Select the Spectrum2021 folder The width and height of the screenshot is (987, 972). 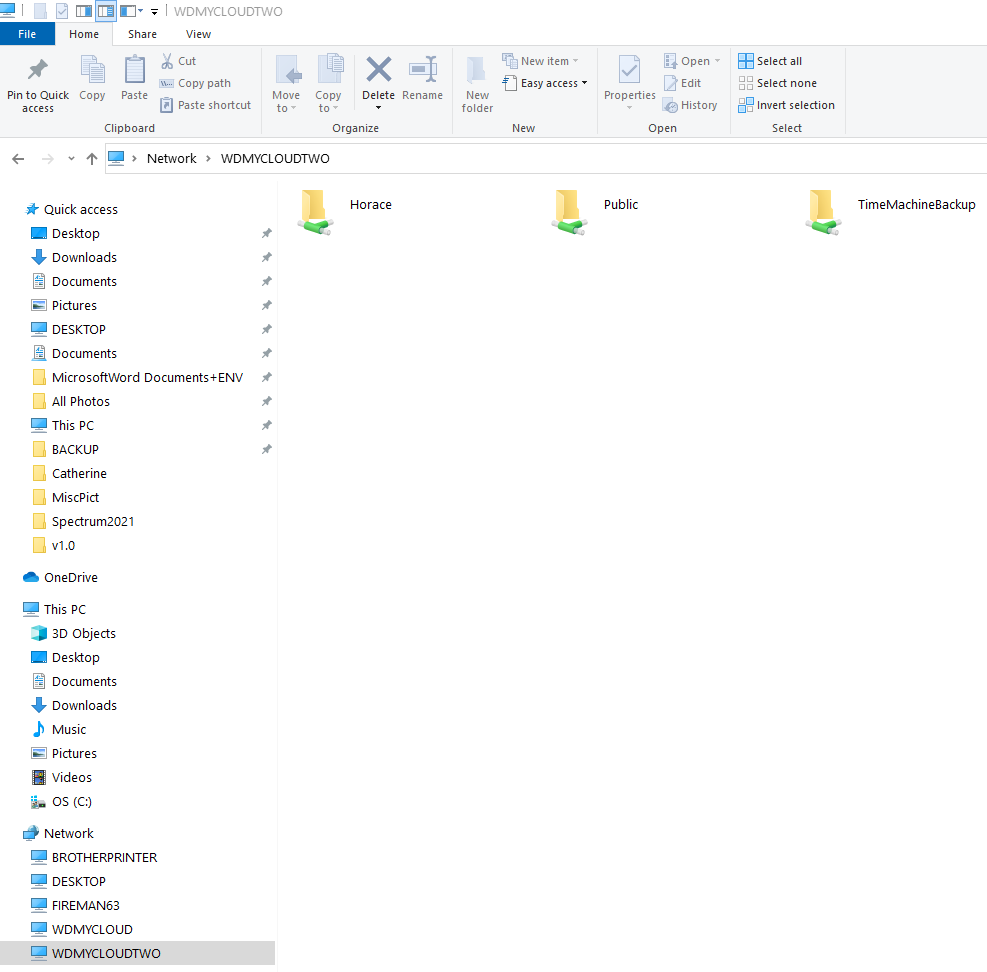[x=83, y=521]
